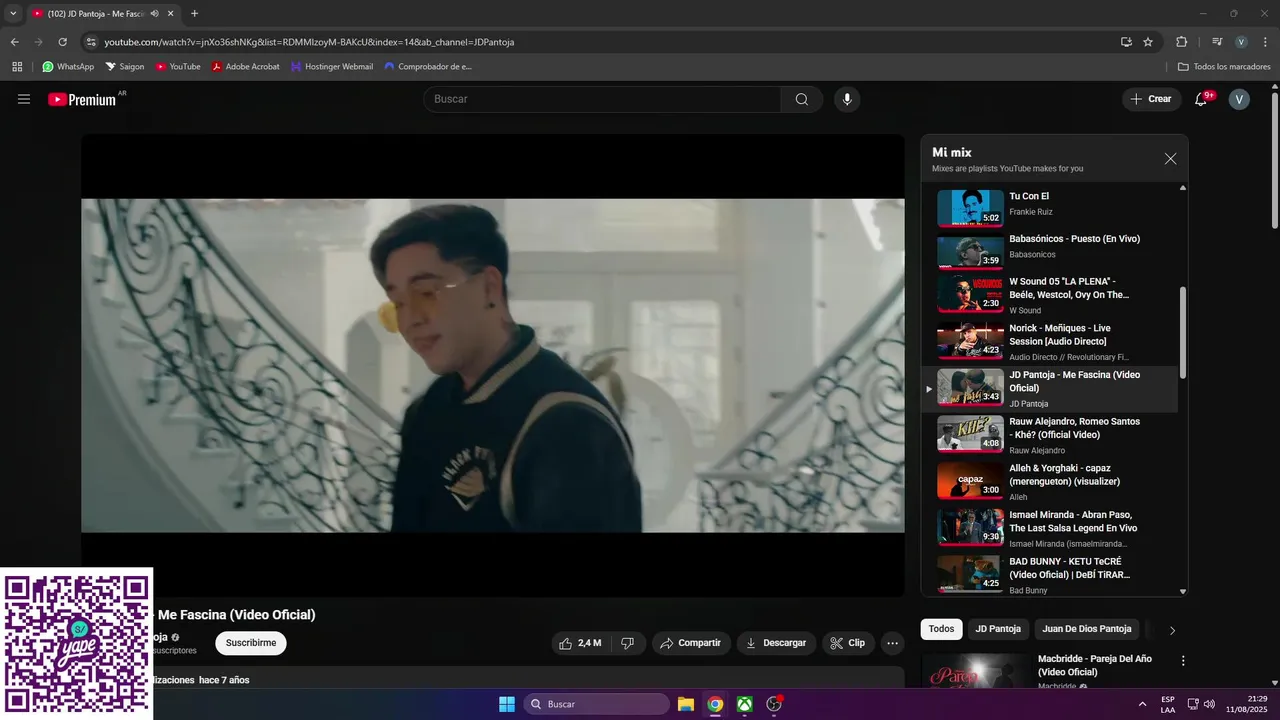1280x720 pixels.
Task: Click the Buscar search field on YouTube
Action: 602,99
